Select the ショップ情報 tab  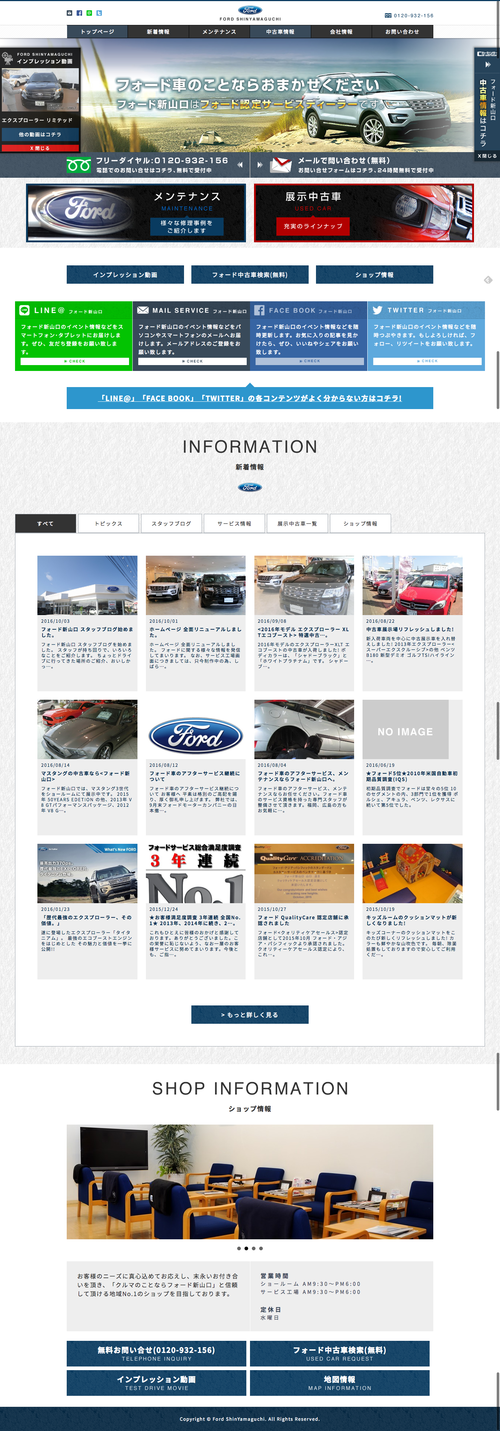359,523
